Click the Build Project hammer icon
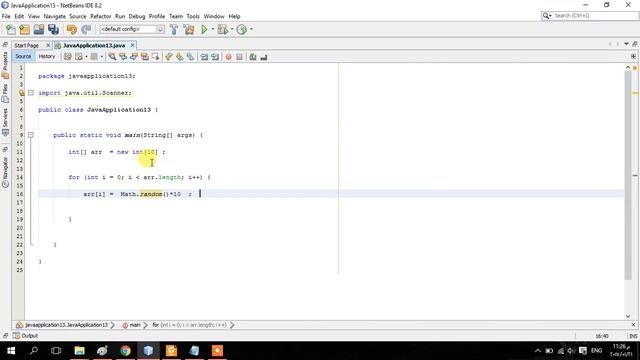The image size is (640, 360). pos(174,29)
